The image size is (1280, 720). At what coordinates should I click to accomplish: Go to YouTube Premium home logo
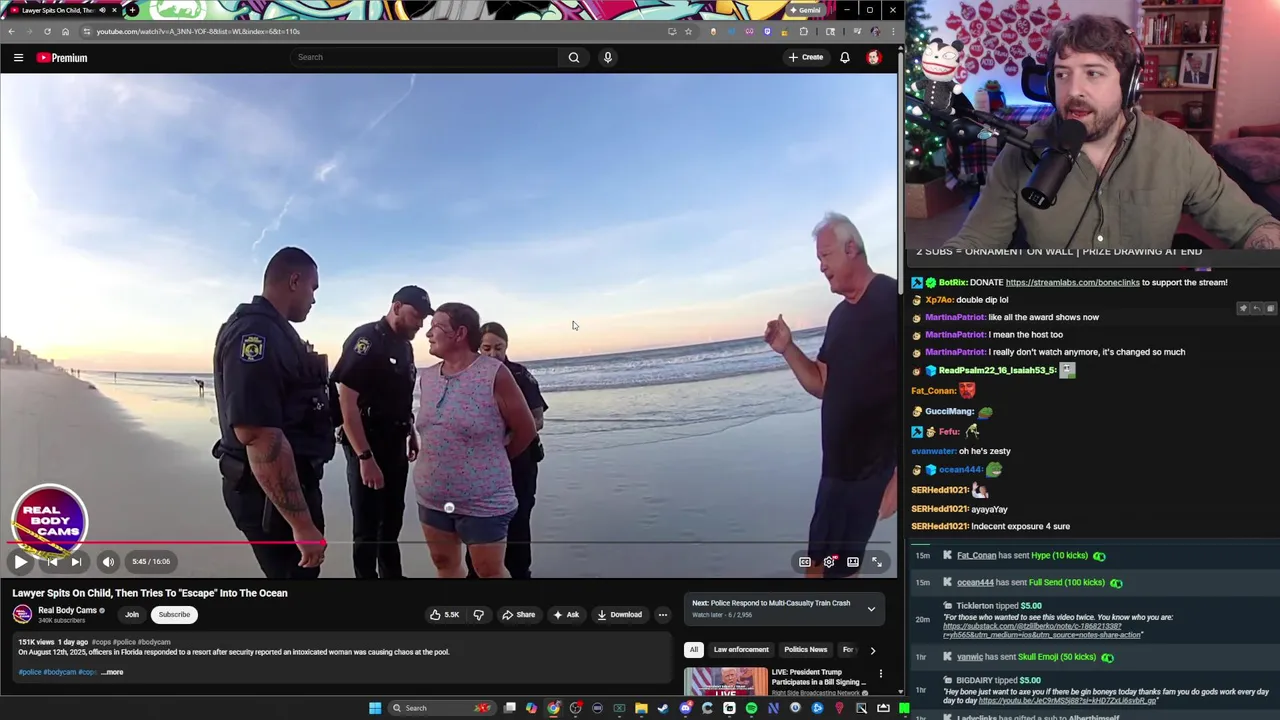(x=62, y=58)
